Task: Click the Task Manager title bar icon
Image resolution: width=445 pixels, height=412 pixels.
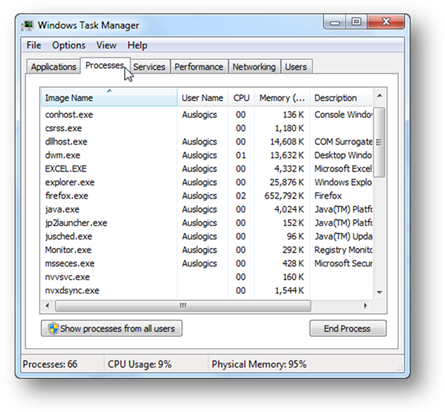Action: point(27,26)
